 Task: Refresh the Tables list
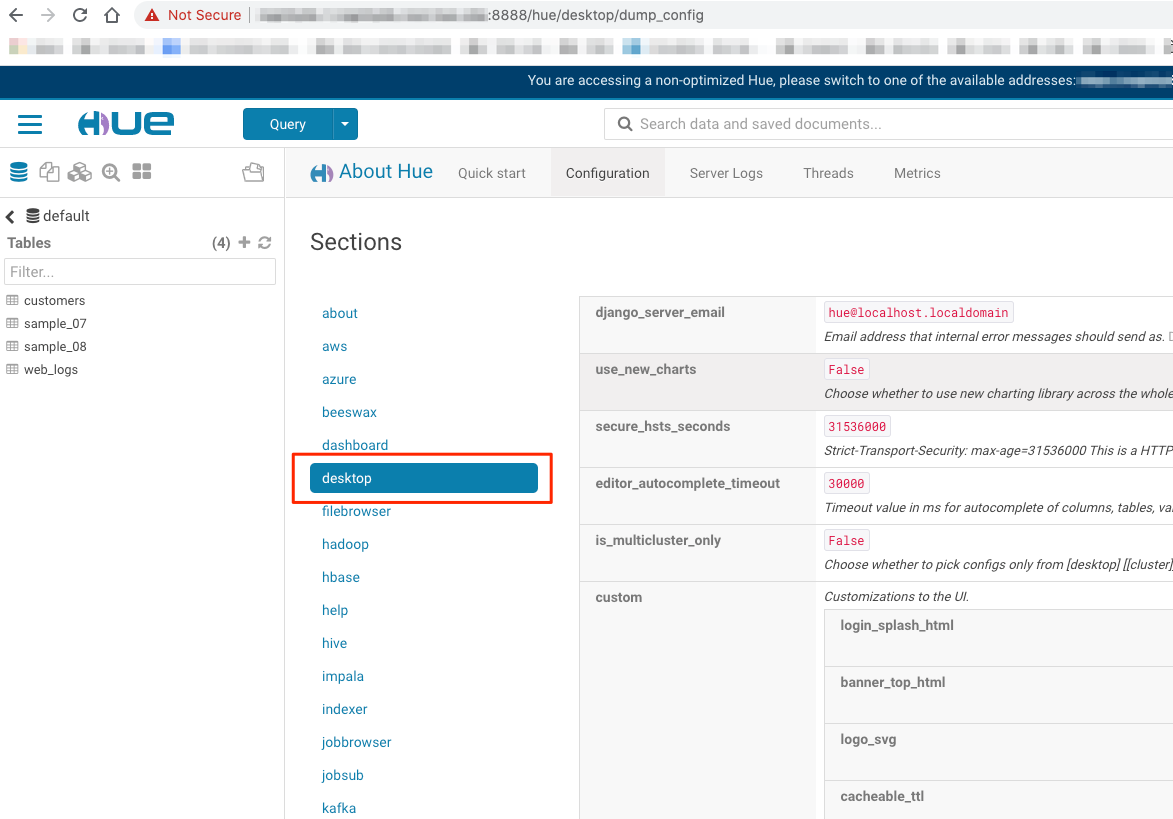tap(265, 242)
